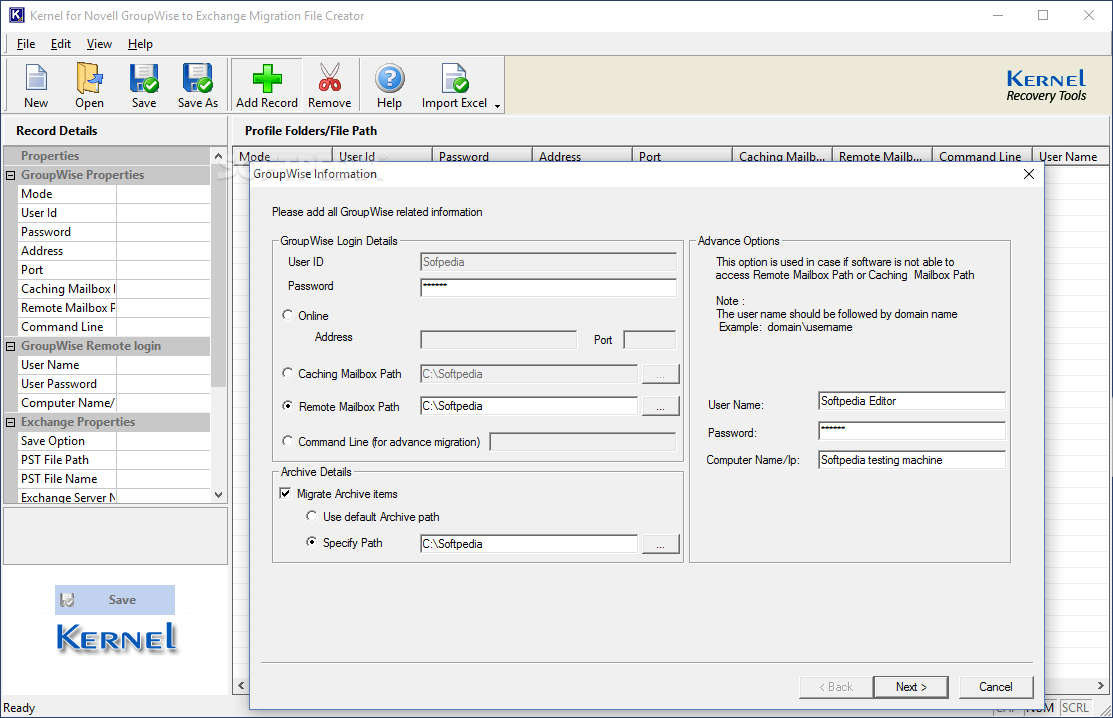Click the Save button under Record Details
1113x718 pixels.
[x=115, y=600]
